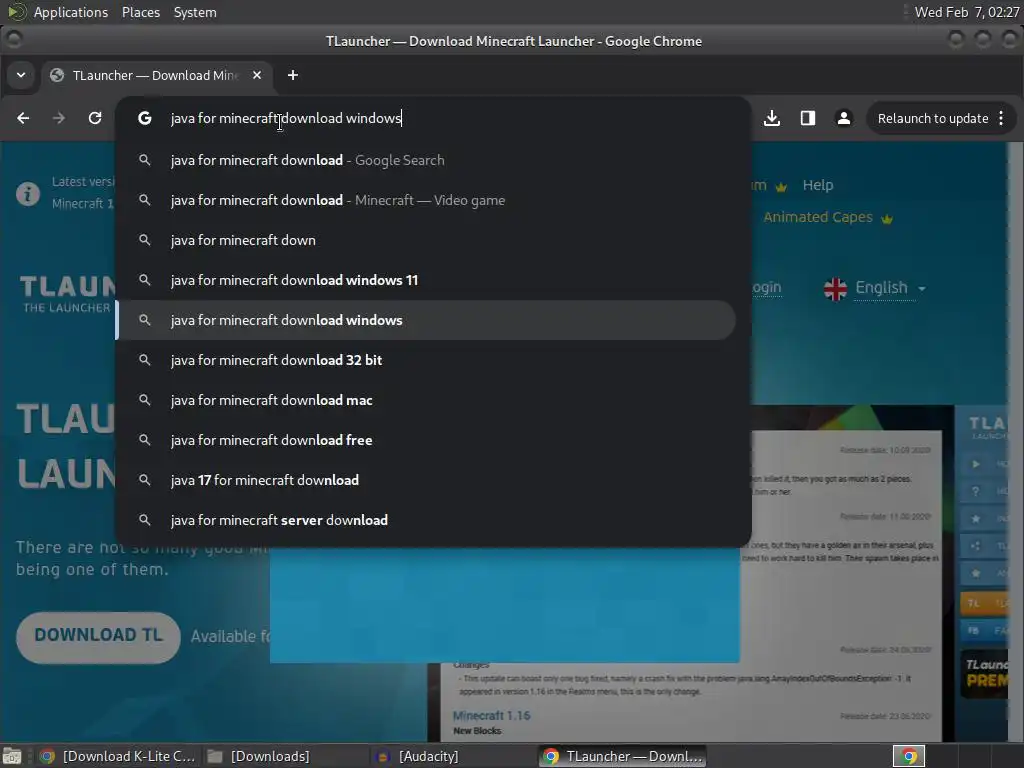Click the Google G icon in address bar
The width and height of the screenshot is (1024, 768).
click(145, 118)
